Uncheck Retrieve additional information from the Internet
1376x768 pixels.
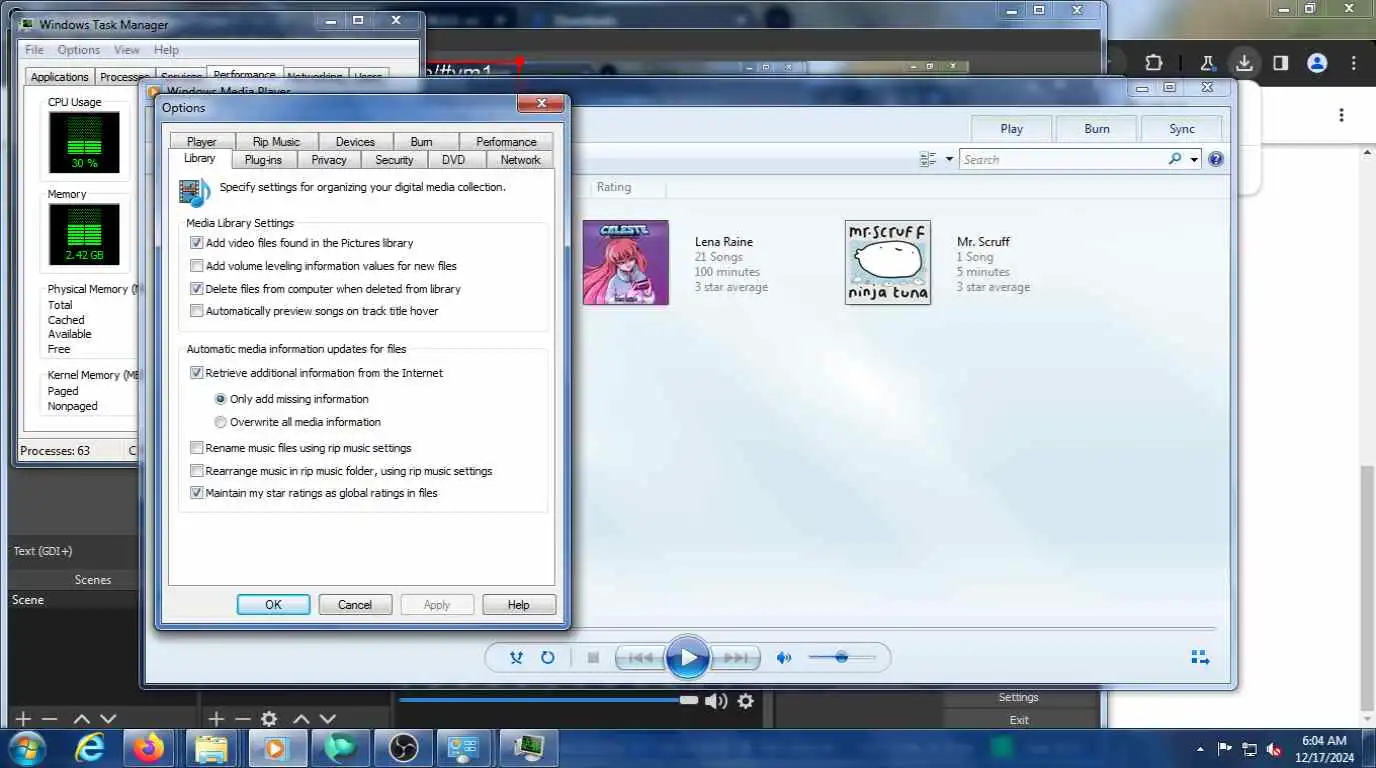(197, 373)
